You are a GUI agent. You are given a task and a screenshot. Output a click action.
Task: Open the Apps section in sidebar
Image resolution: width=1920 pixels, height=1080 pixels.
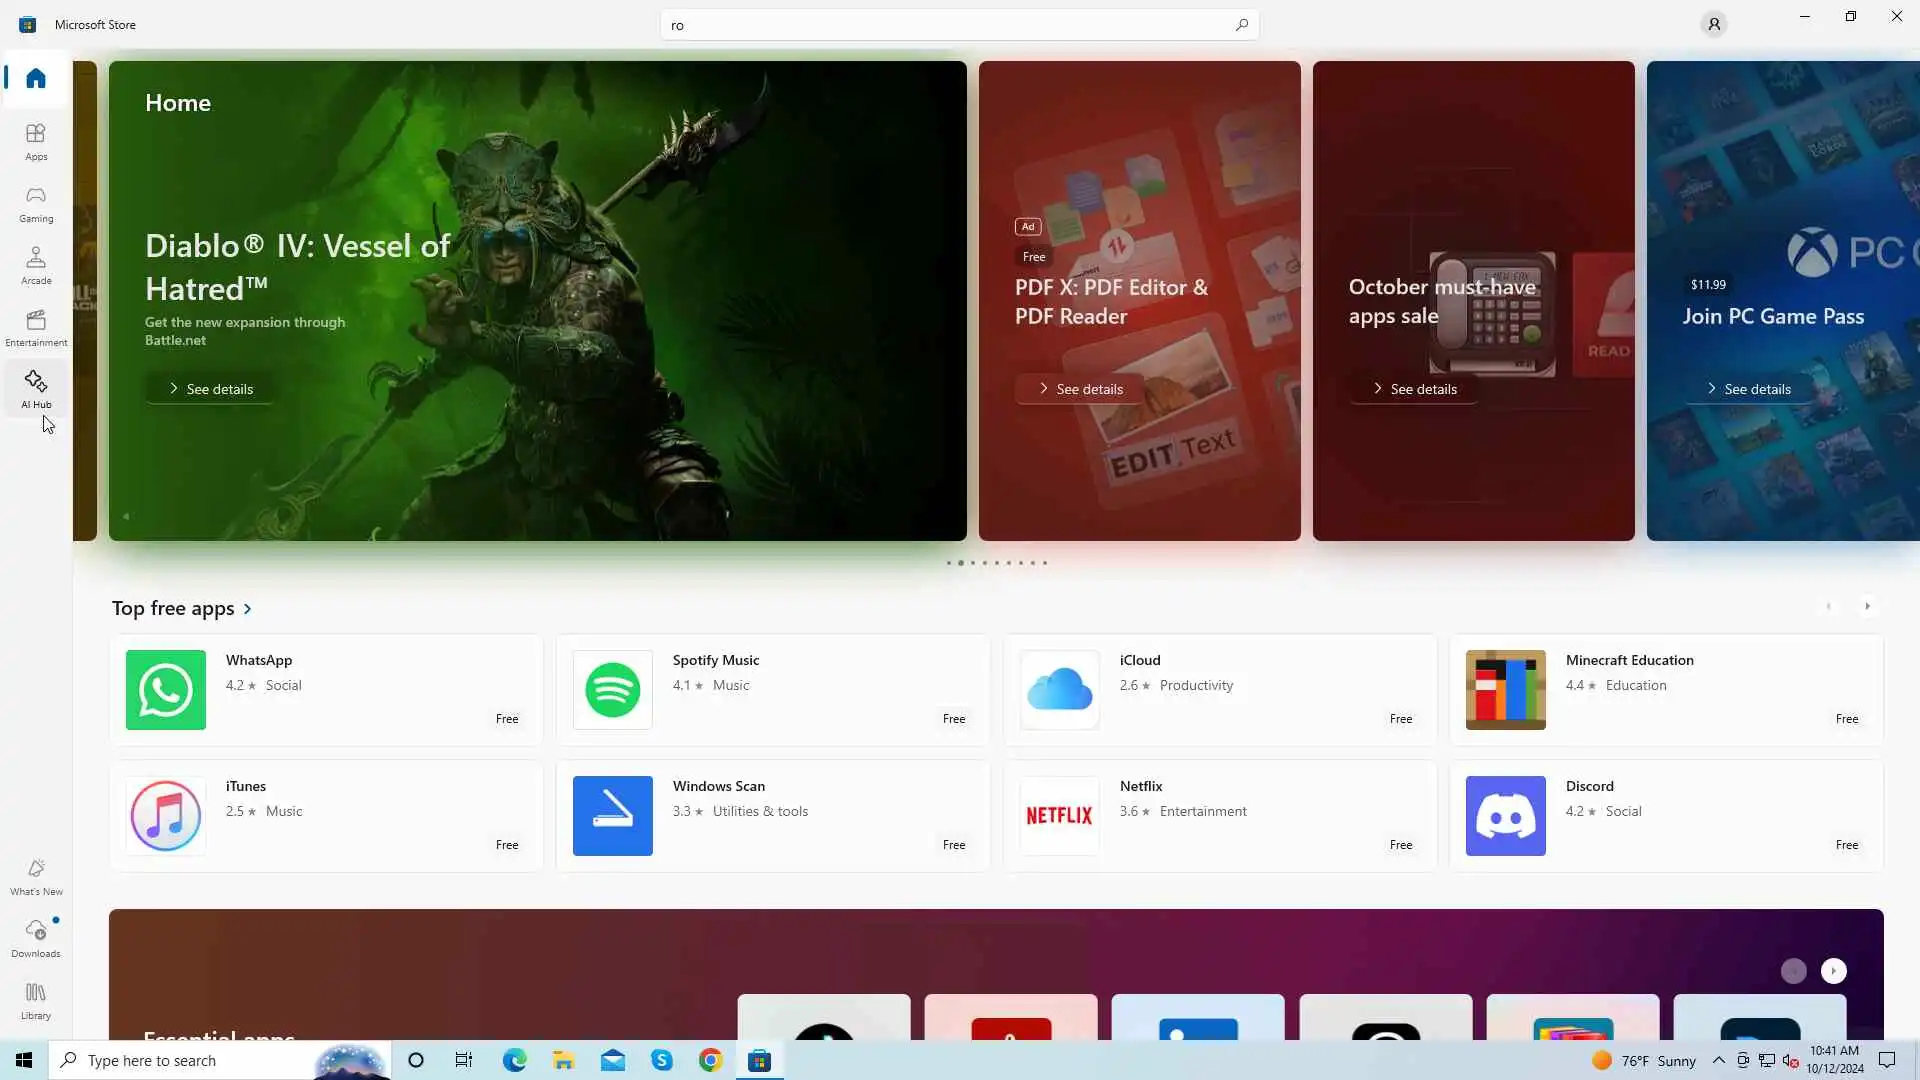[x=36, y=142]
